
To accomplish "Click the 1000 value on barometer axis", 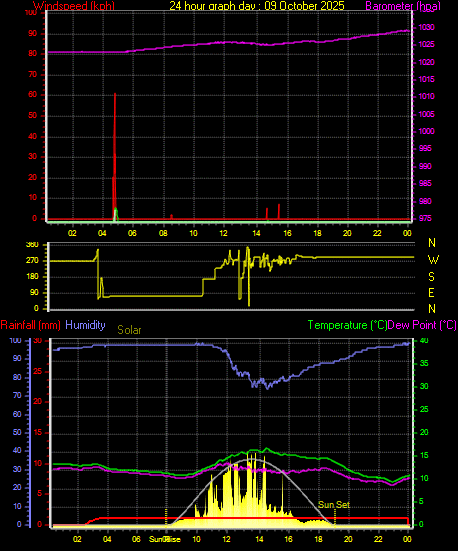I will pyautogui.click(x=426, y=131).
